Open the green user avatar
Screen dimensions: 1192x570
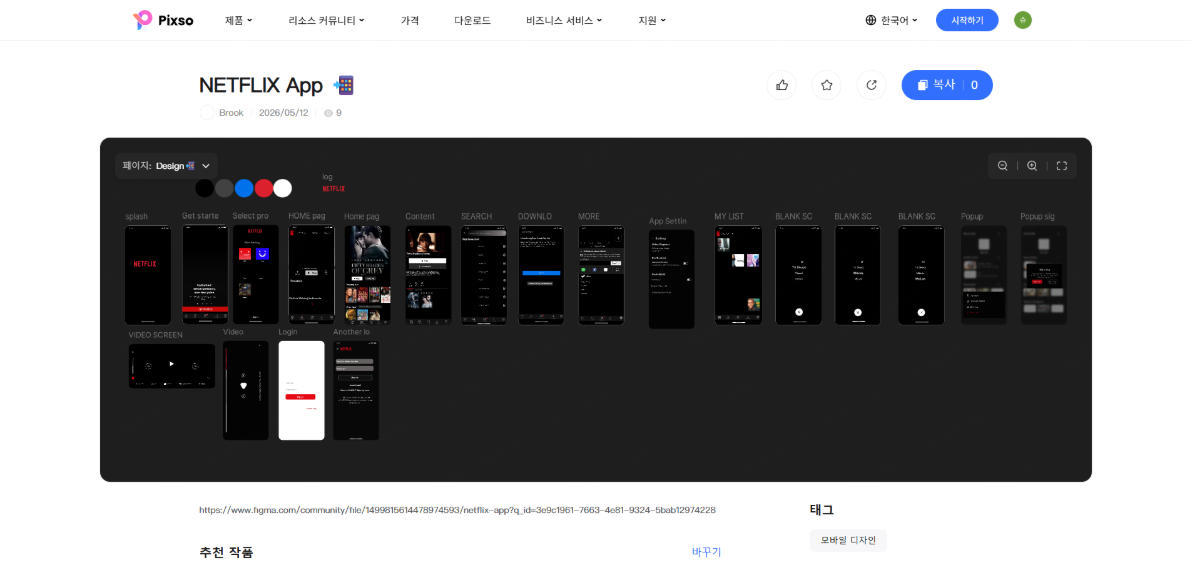pyautogui.click(x=1022, y=21)
